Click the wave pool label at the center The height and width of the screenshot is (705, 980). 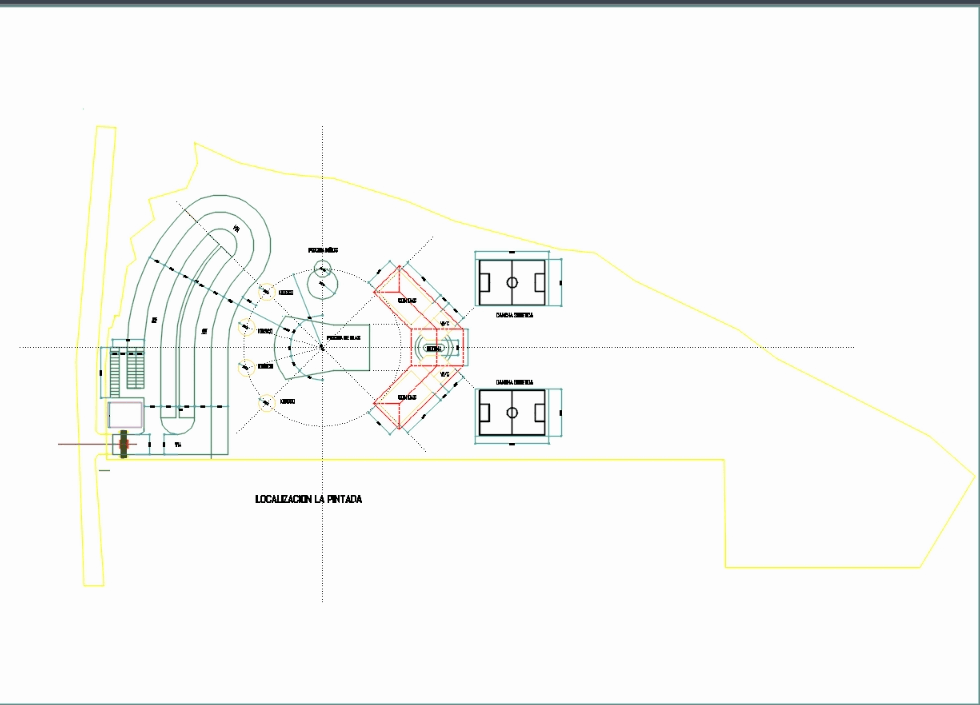pyautogui.click(x=343, y=339)
